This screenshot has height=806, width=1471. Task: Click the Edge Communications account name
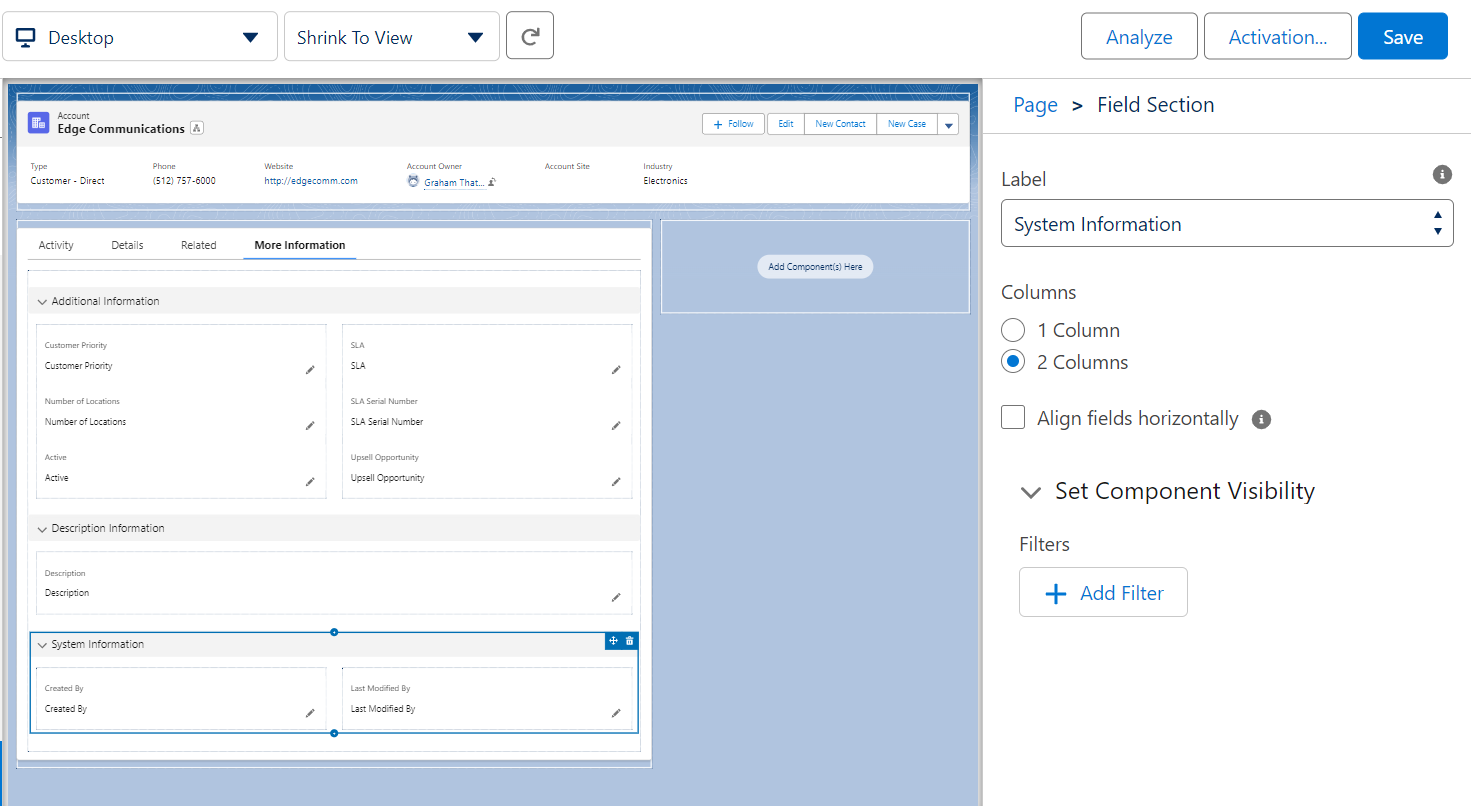(x=121, y=128)
